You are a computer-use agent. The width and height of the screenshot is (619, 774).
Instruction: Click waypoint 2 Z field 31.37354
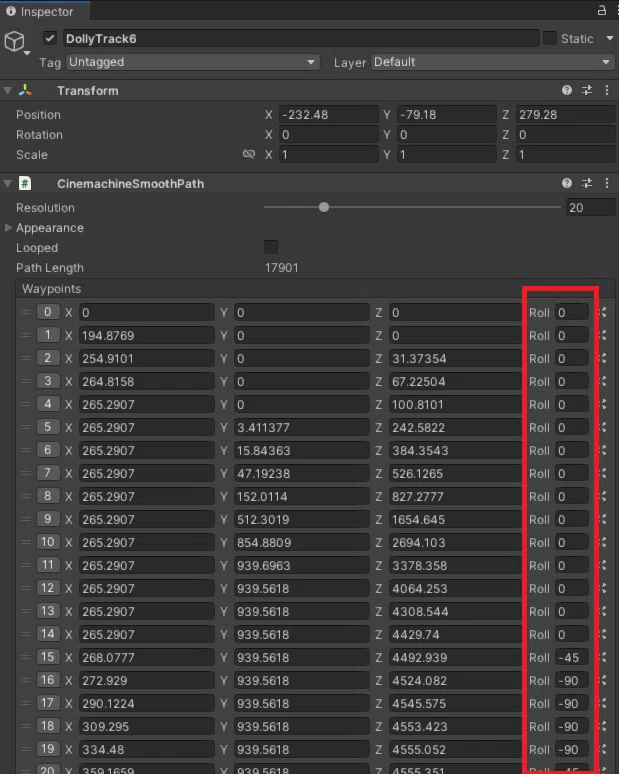click(x=455, y=358)
